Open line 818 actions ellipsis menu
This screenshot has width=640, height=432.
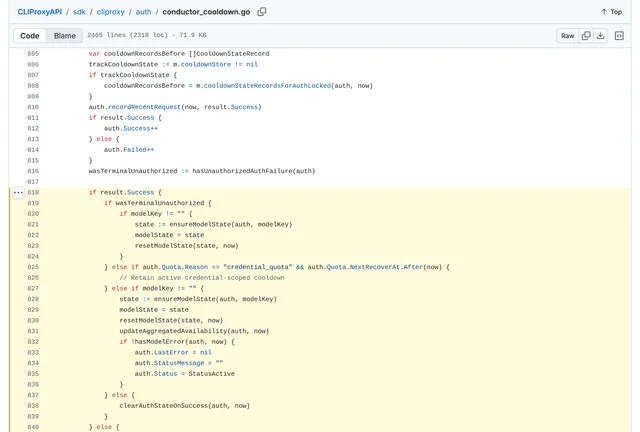[x=18, y=192]
